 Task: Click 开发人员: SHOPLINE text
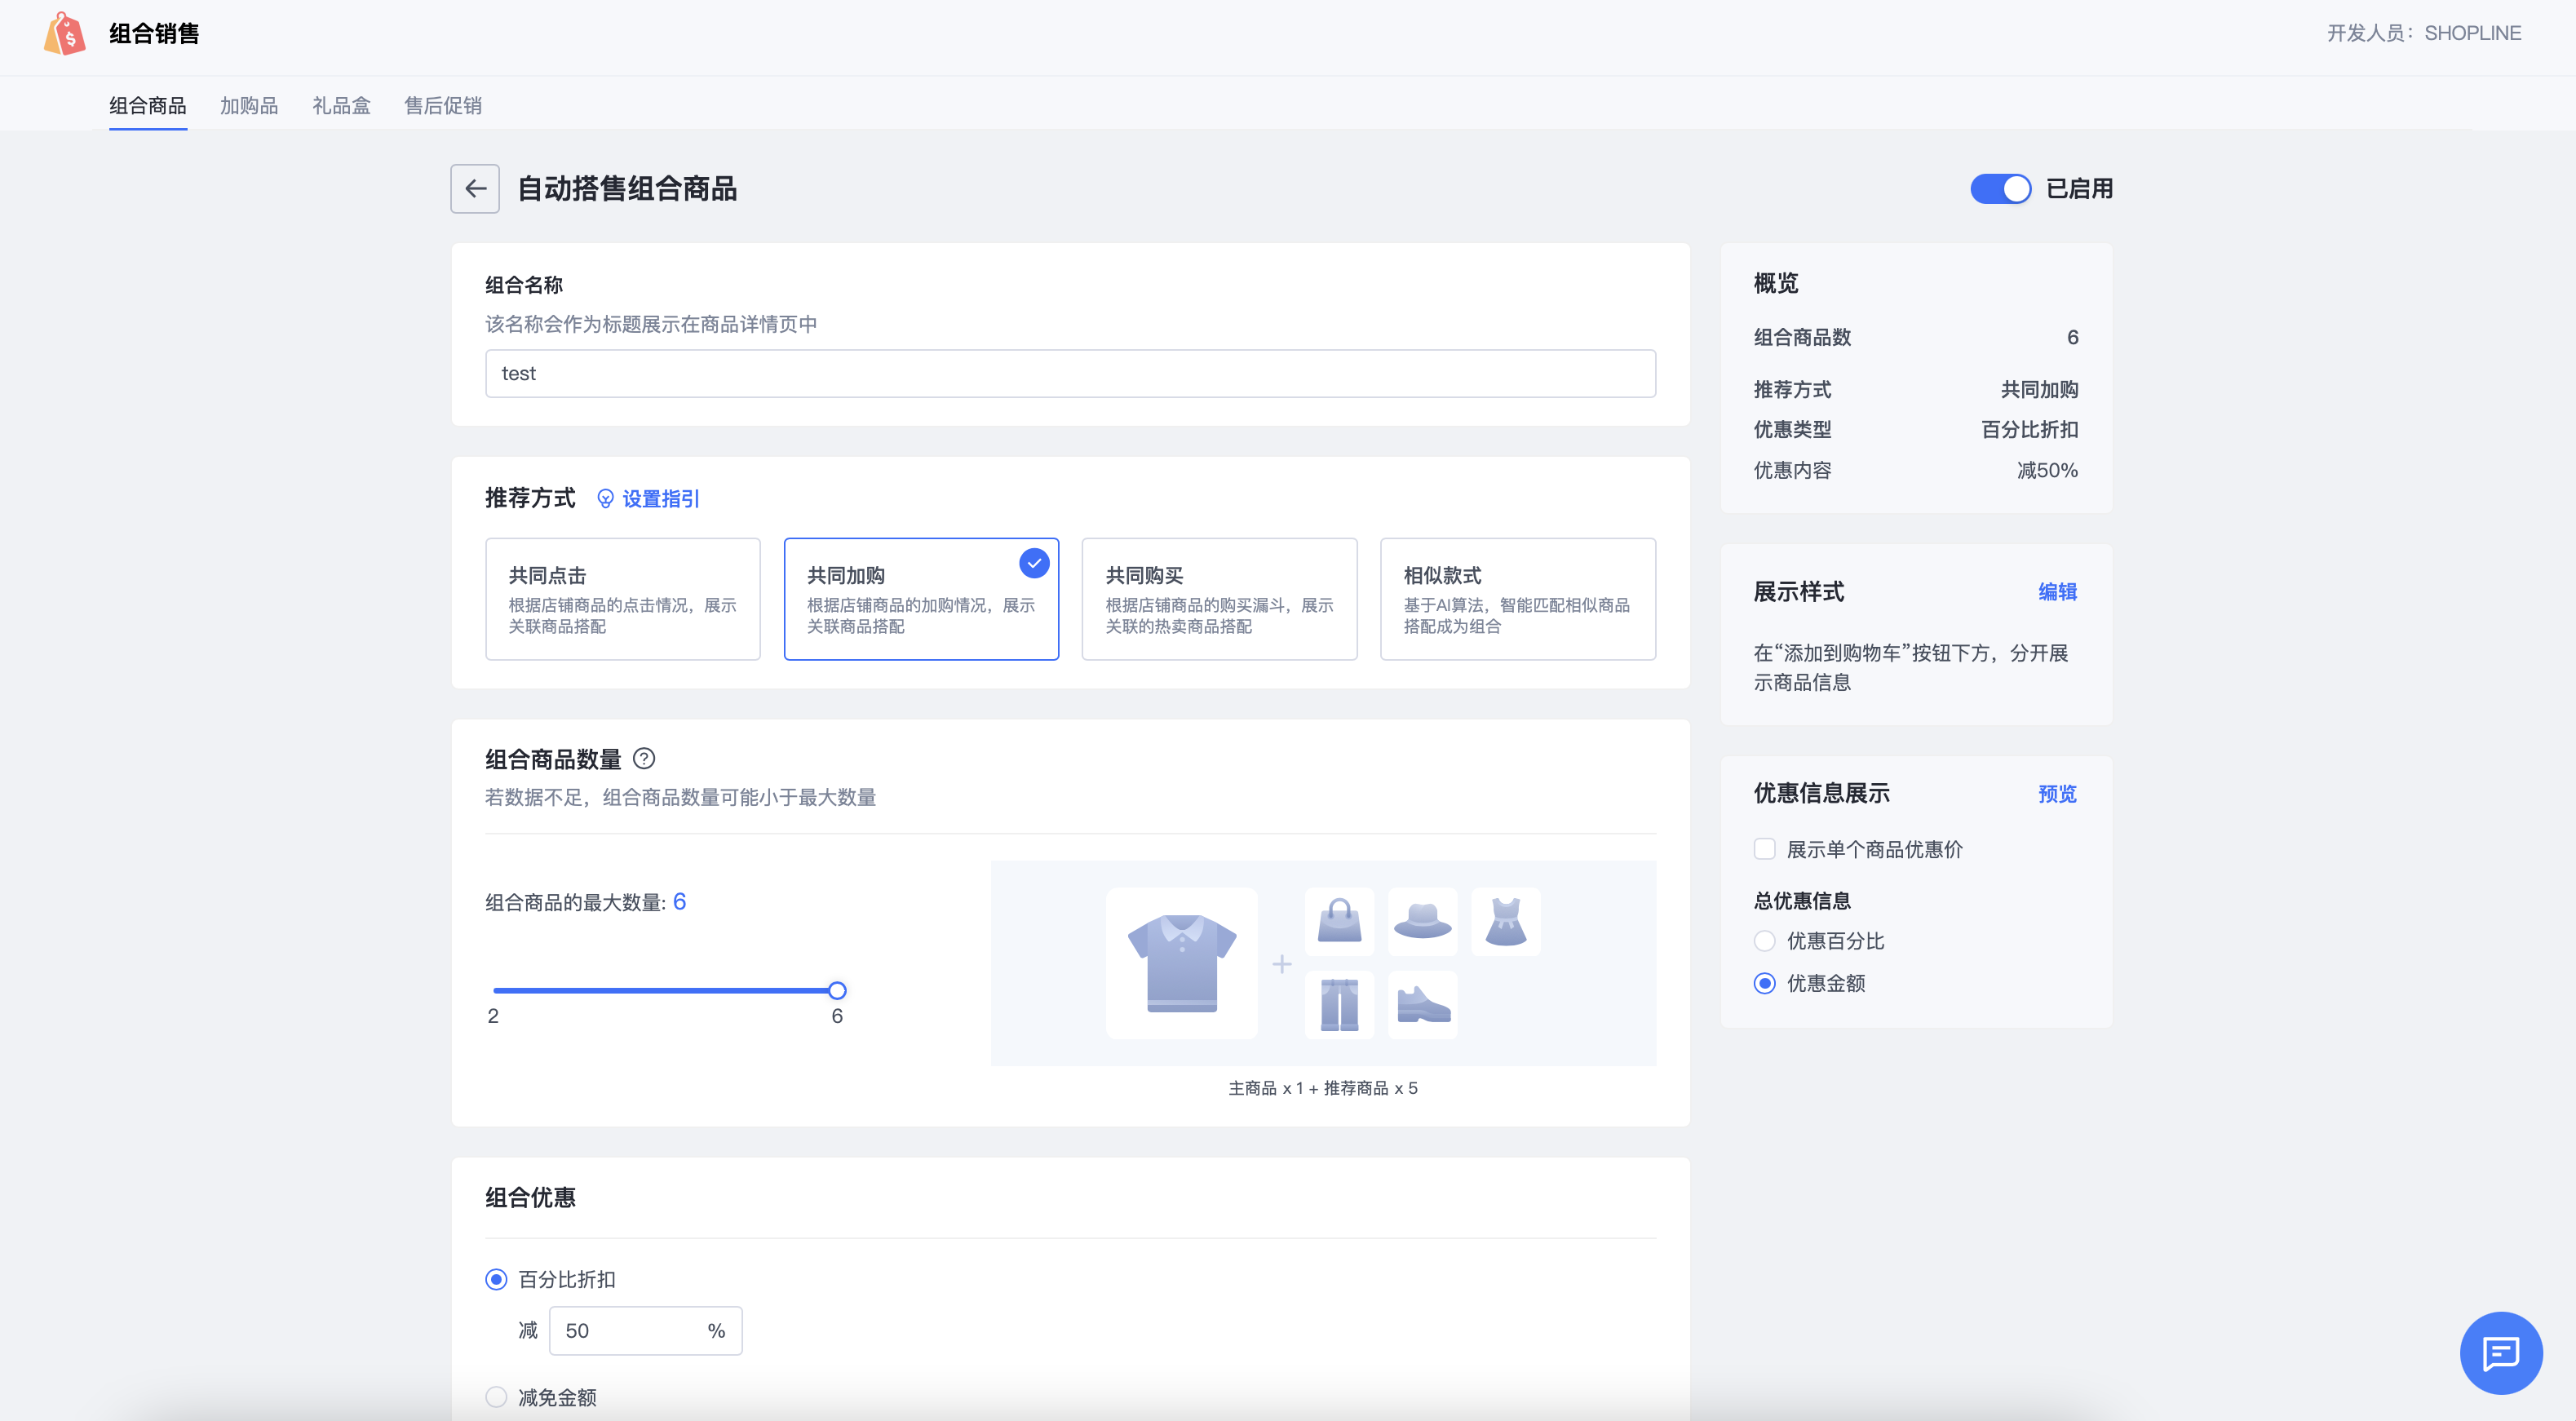tap(2423, 33)
